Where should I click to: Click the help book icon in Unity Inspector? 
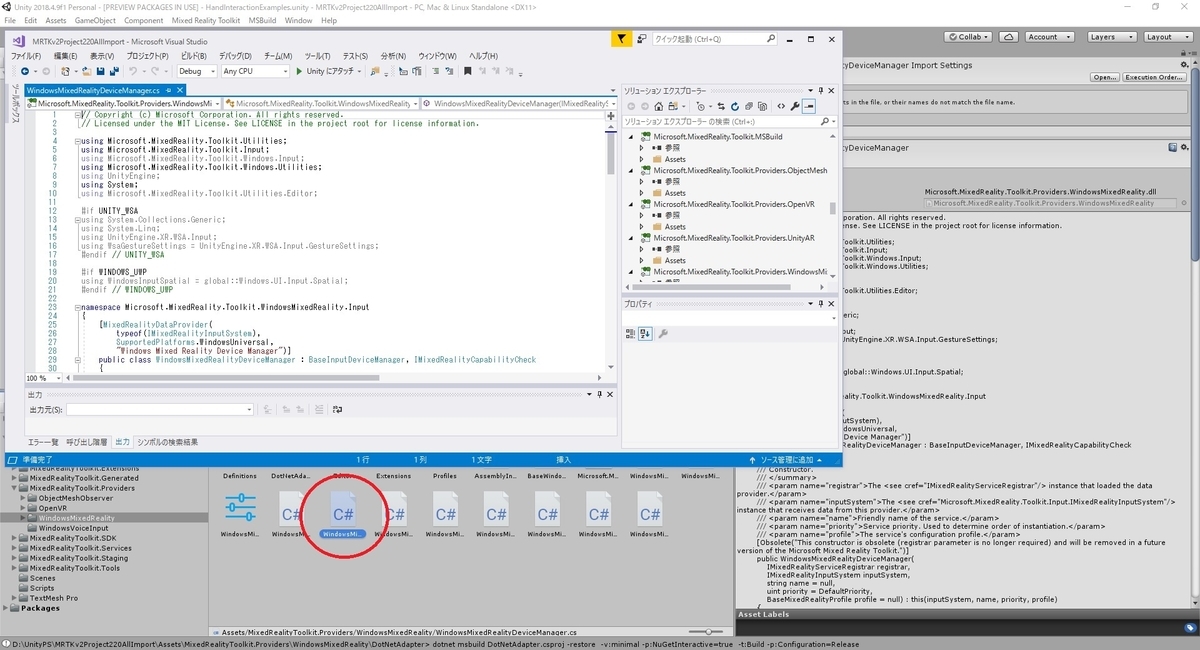(1173, 147)
